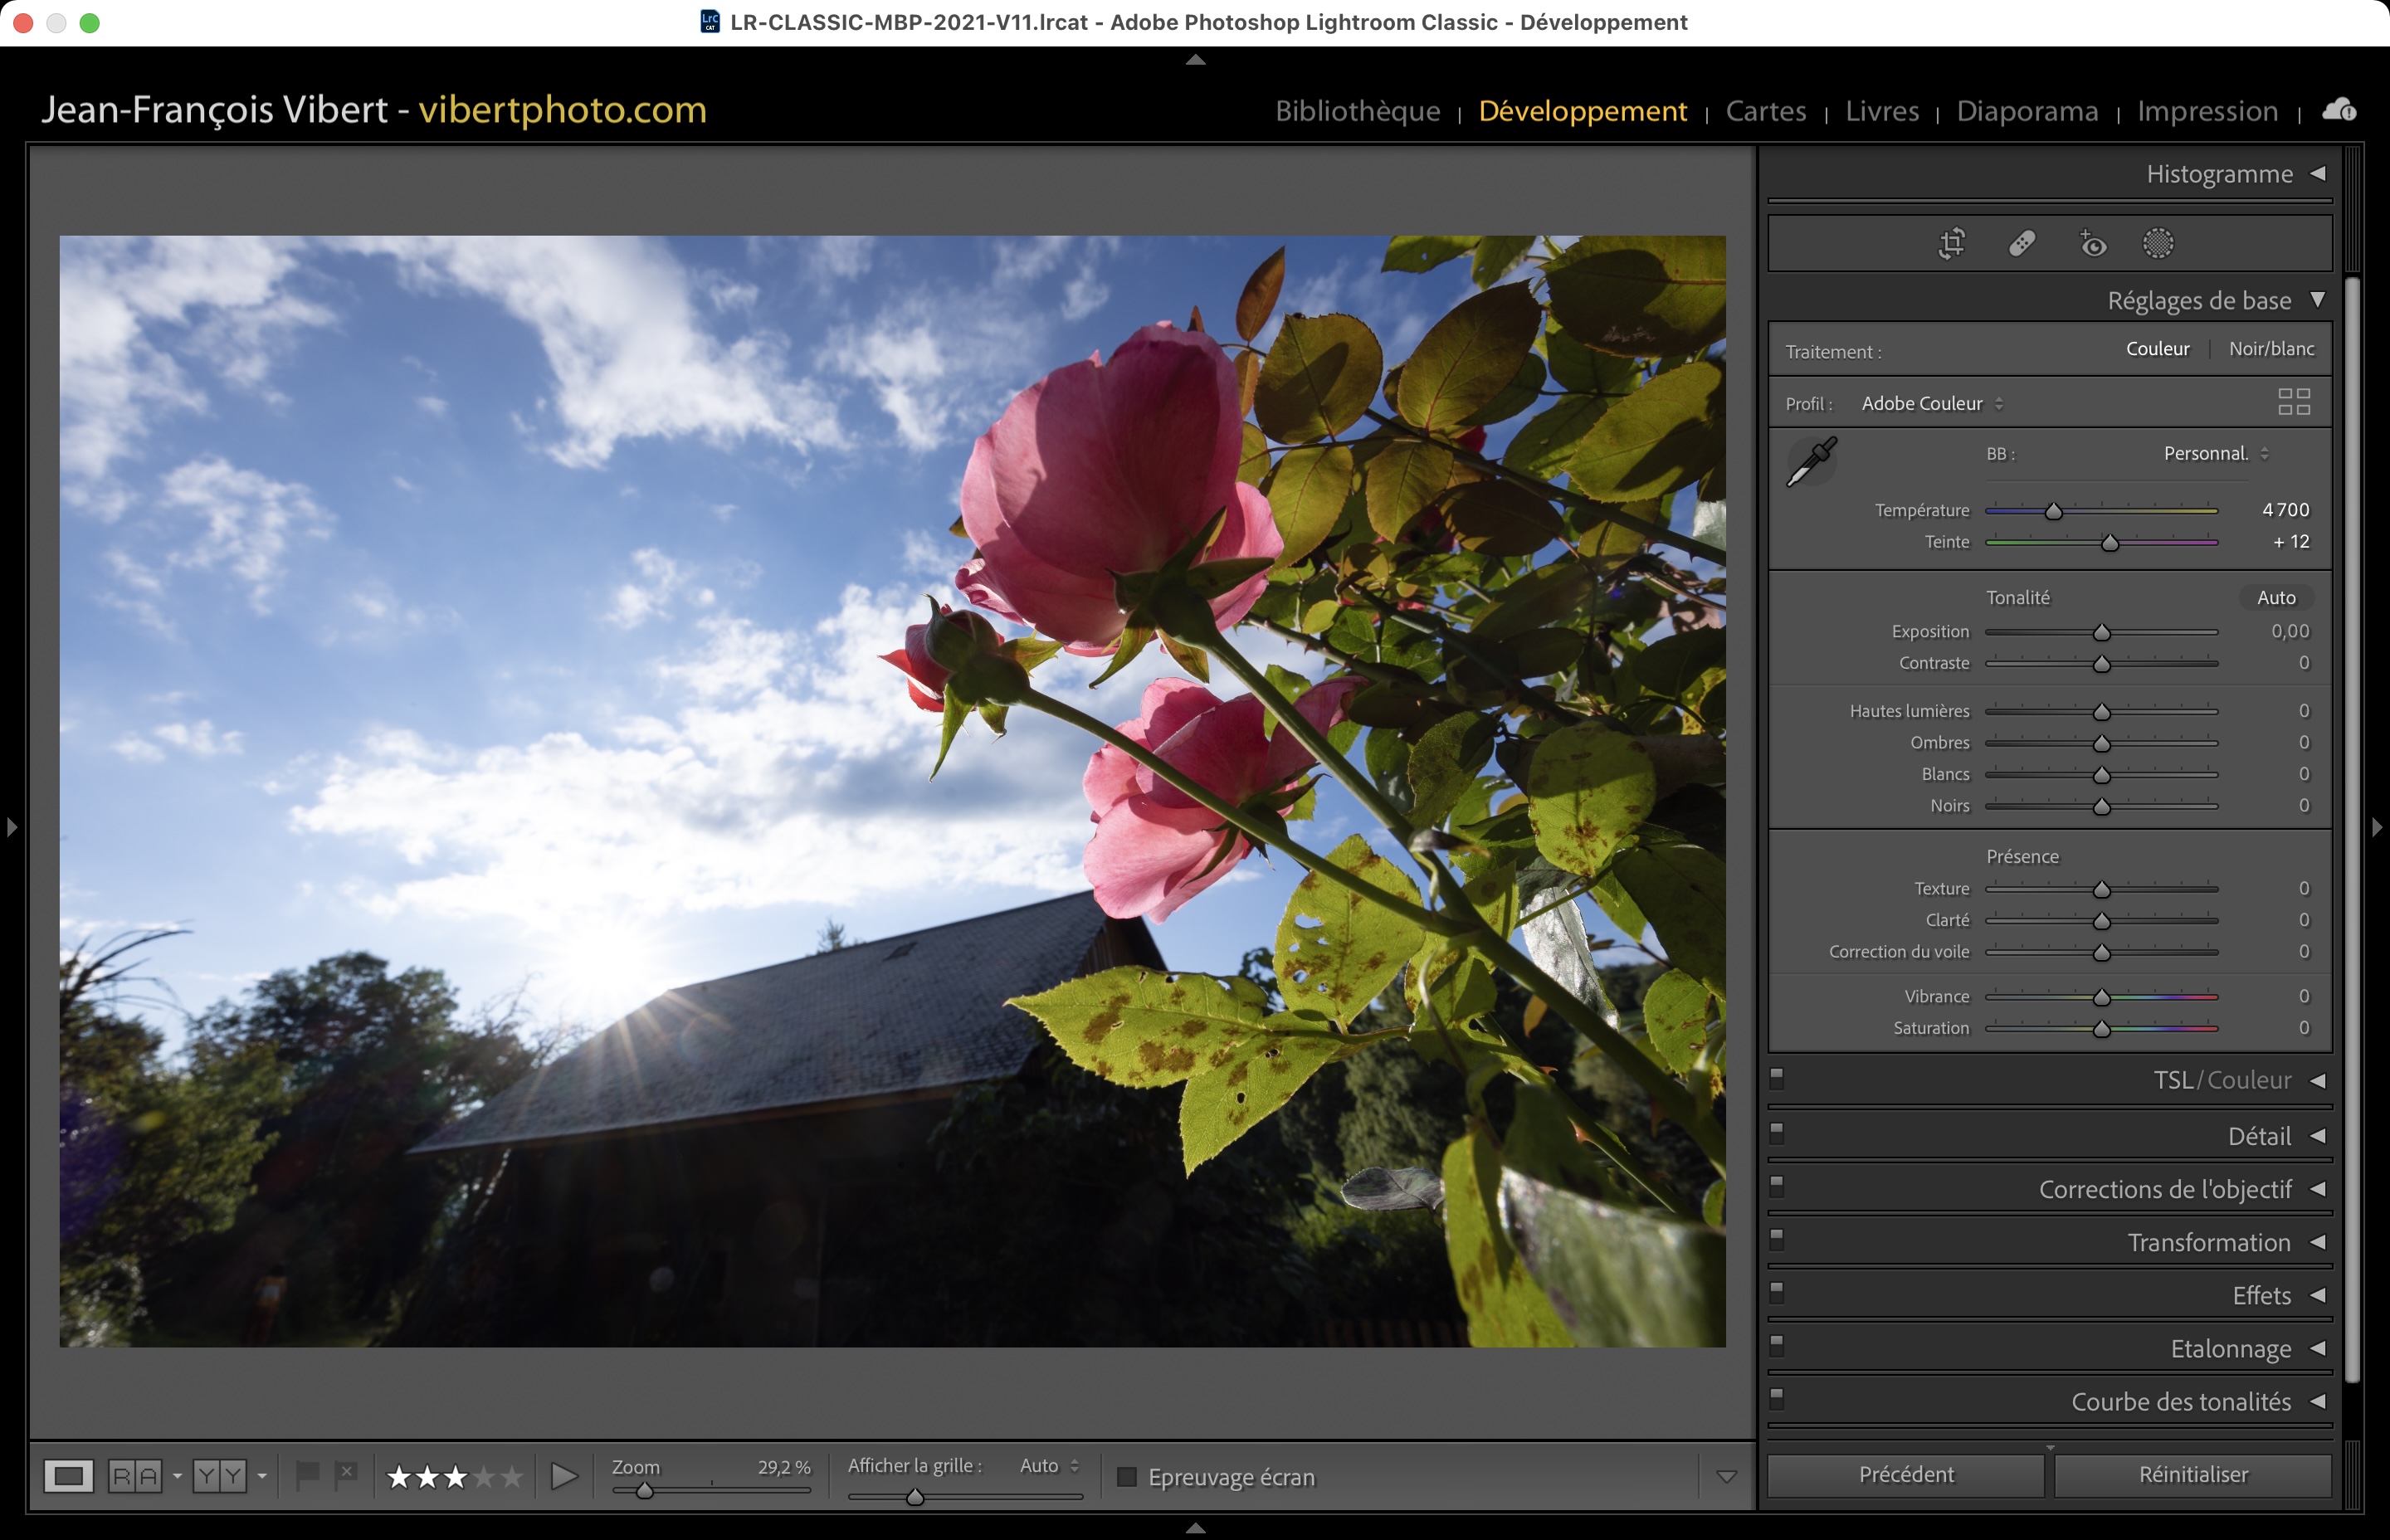2390x1540 pixels.
Task: Click the cloud sync status icon
Action: 2339,110
